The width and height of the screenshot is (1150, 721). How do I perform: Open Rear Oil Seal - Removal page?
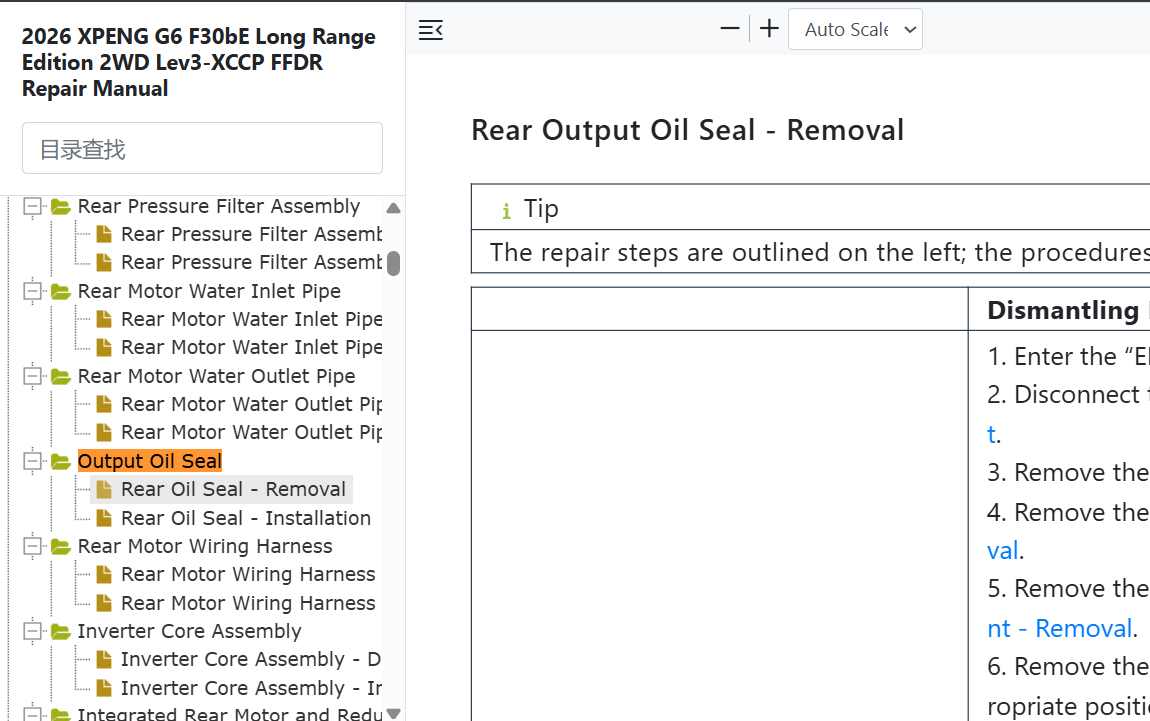[233, 489]
